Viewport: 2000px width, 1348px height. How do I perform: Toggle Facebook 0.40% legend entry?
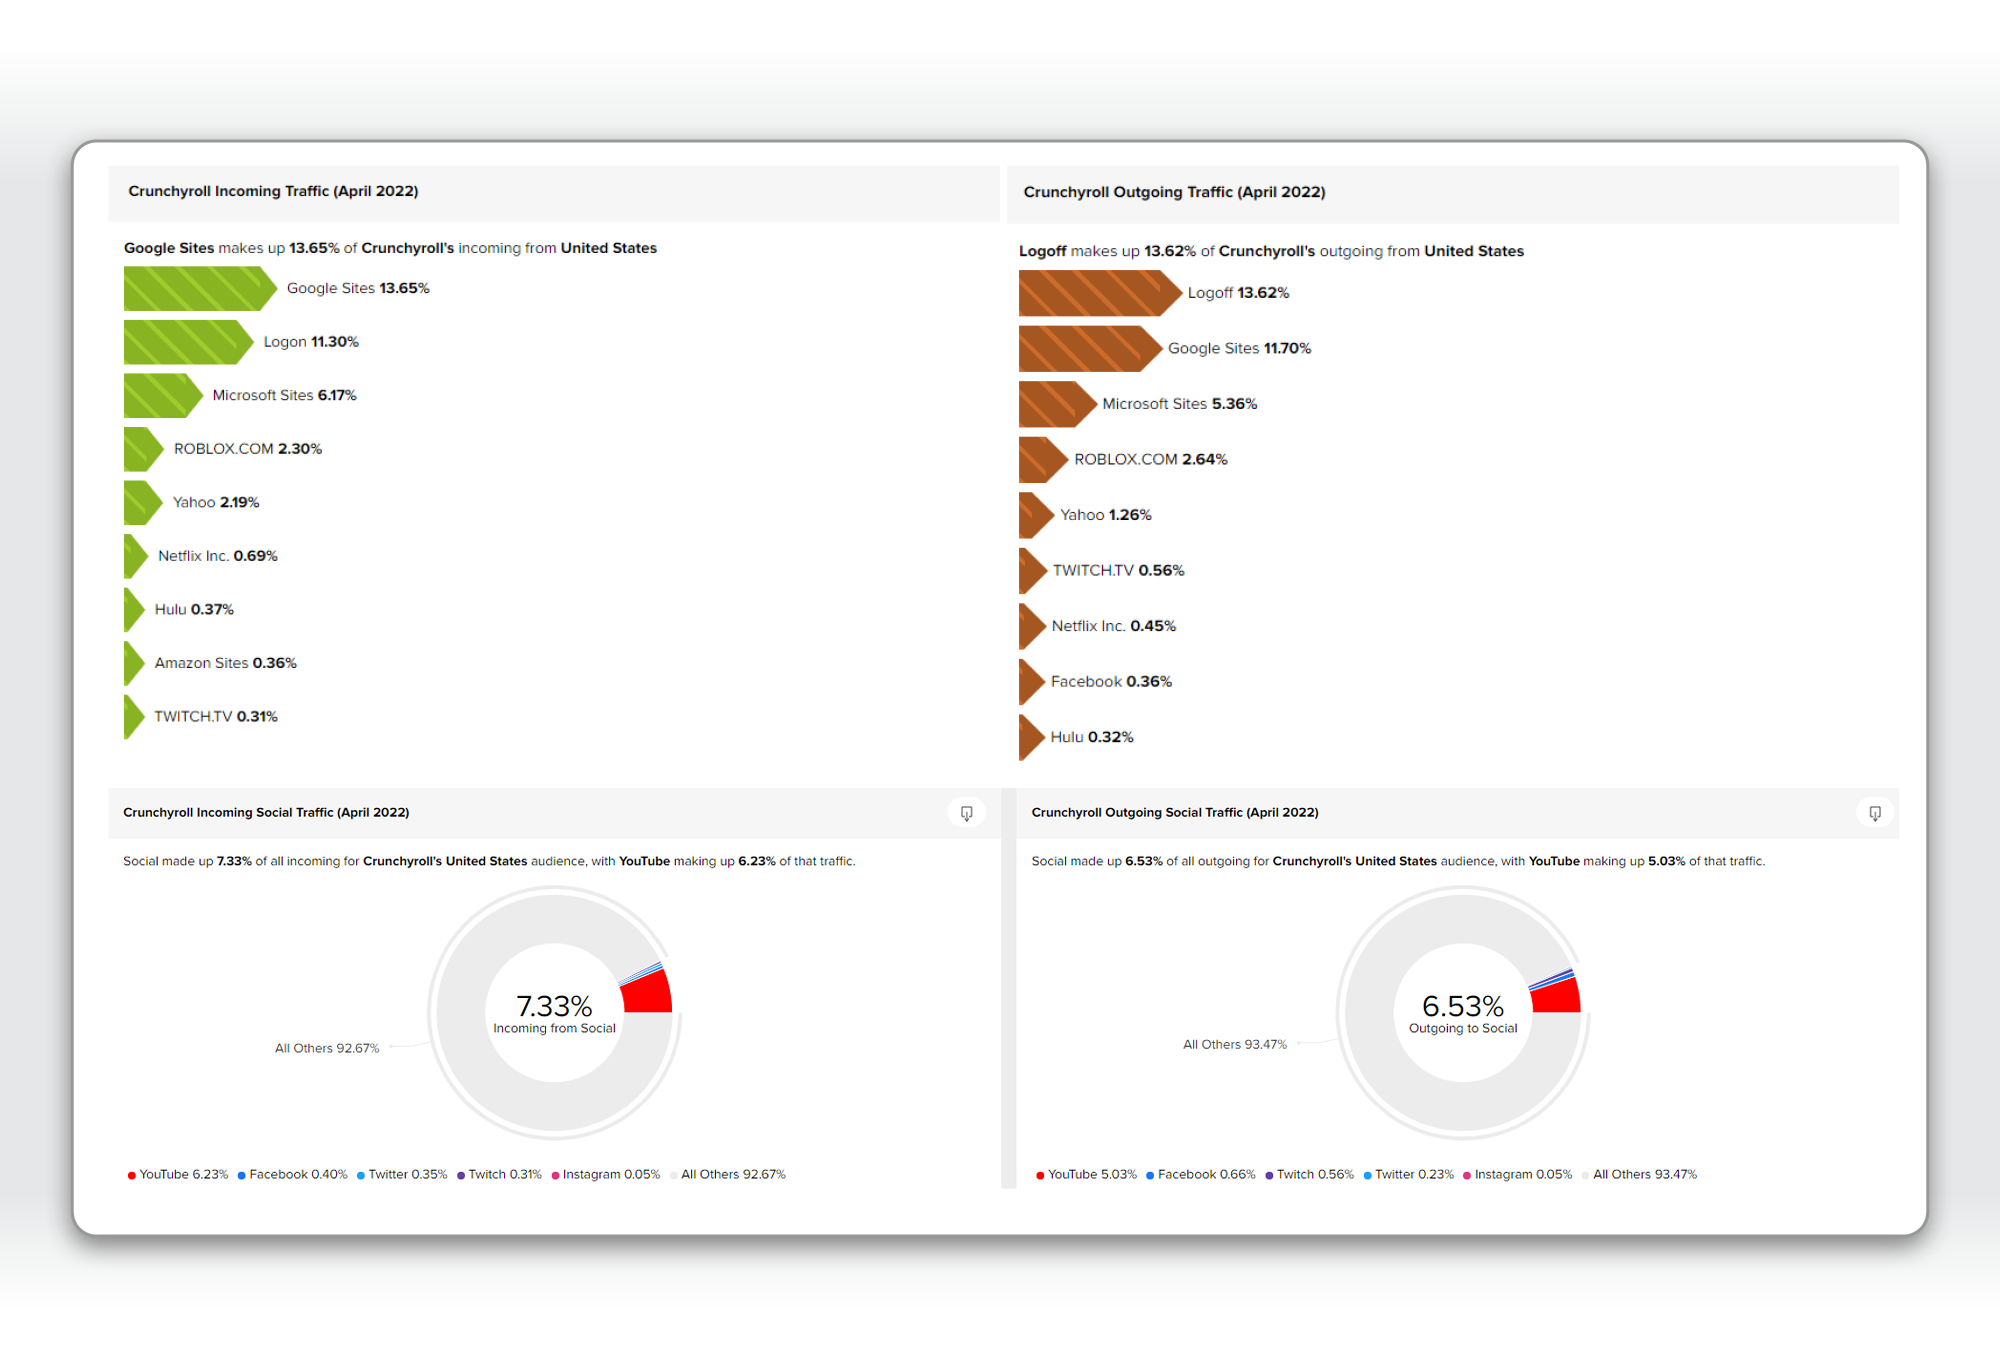pyautogui.click(x=293, y=1174)
